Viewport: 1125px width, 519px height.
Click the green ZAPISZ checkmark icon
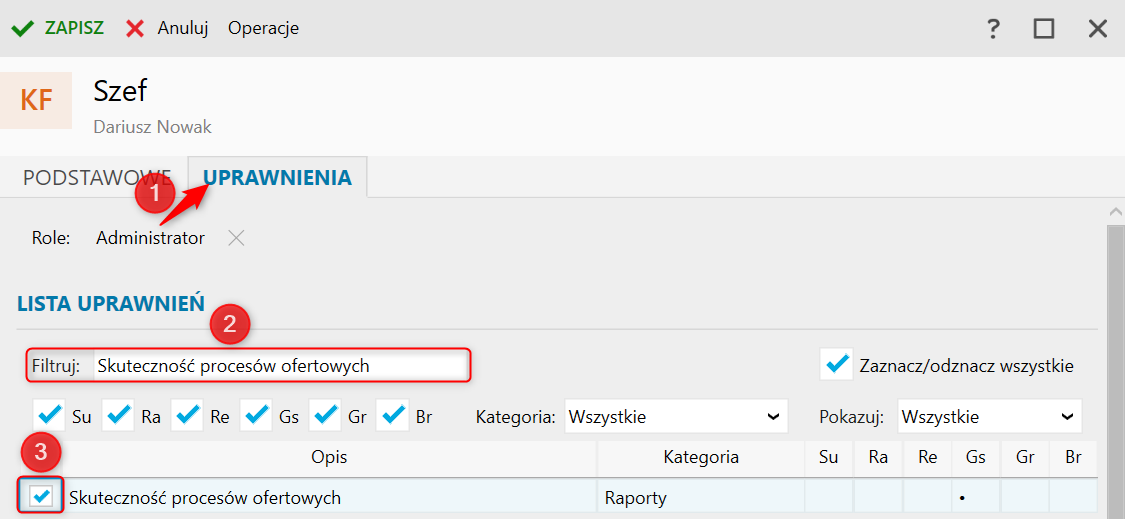click(x=23, y=28)
